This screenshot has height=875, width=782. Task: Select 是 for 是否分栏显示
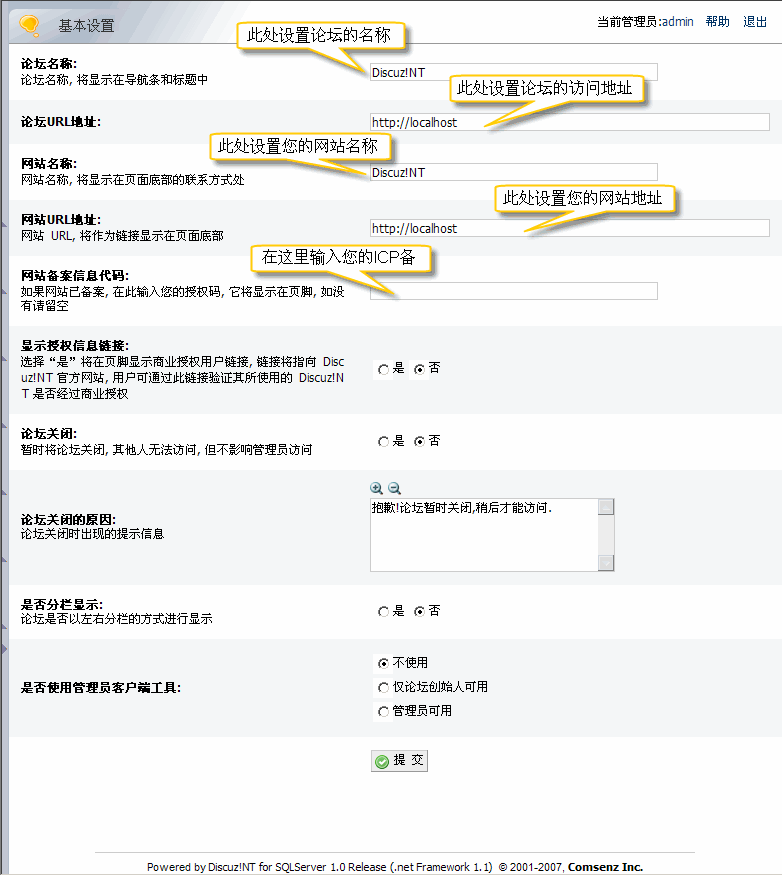(x=384, y=611)
